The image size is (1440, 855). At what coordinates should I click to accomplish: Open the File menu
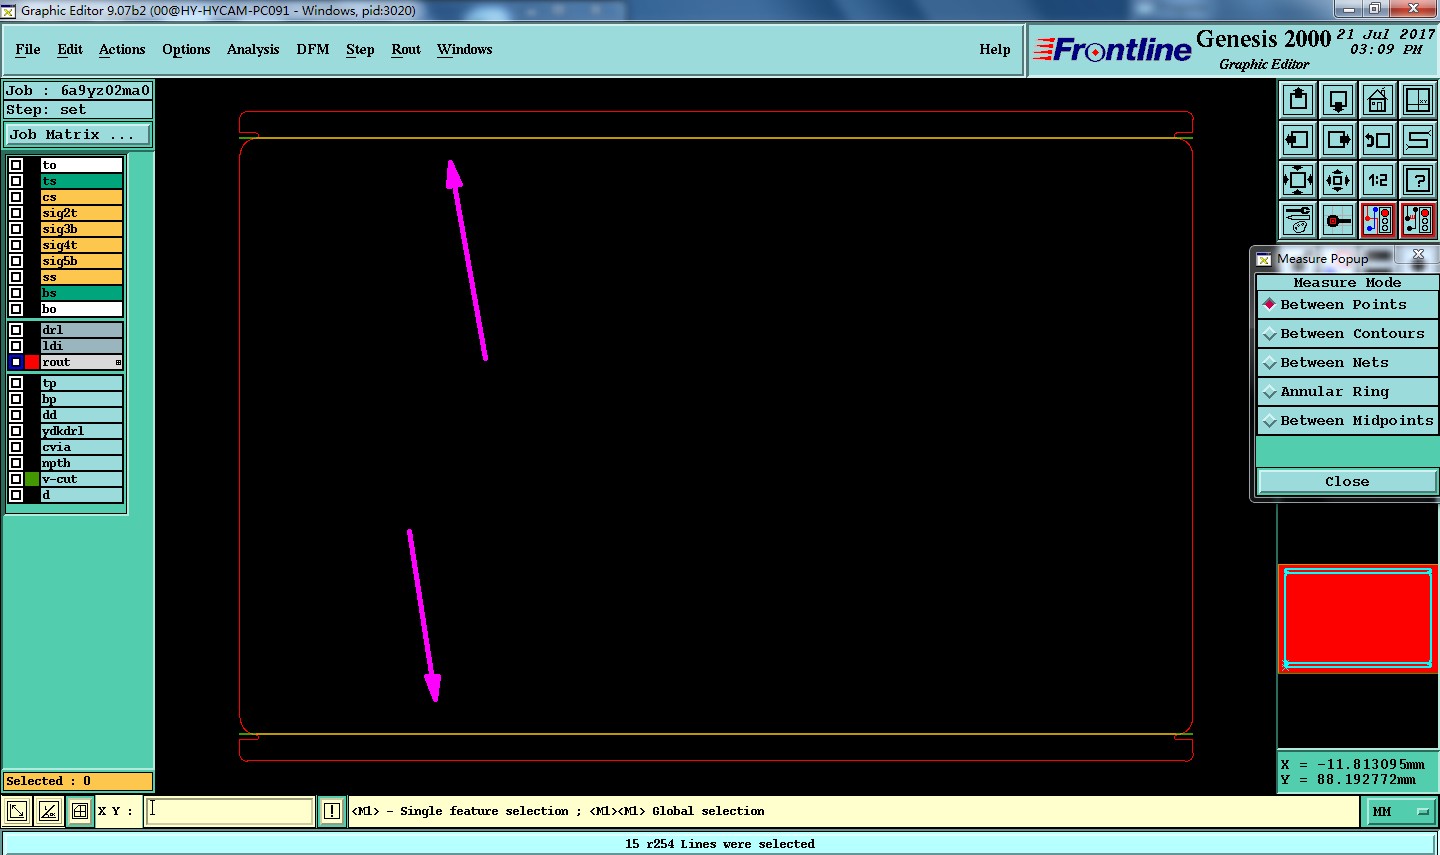[28, 49]
